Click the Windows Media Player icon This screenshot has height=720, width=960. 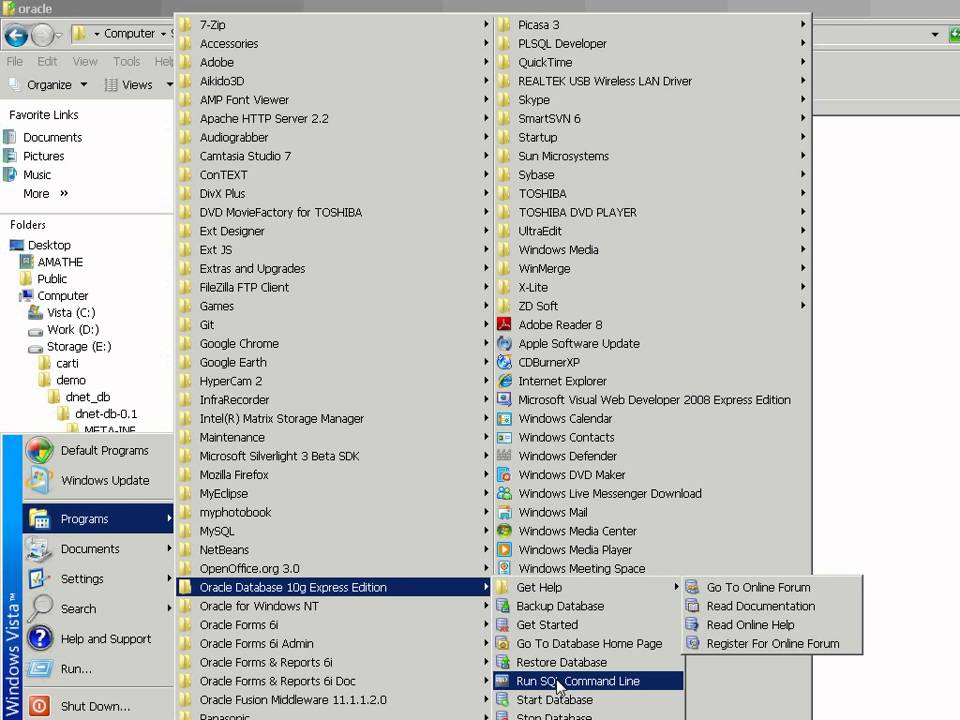pos(504,550)
